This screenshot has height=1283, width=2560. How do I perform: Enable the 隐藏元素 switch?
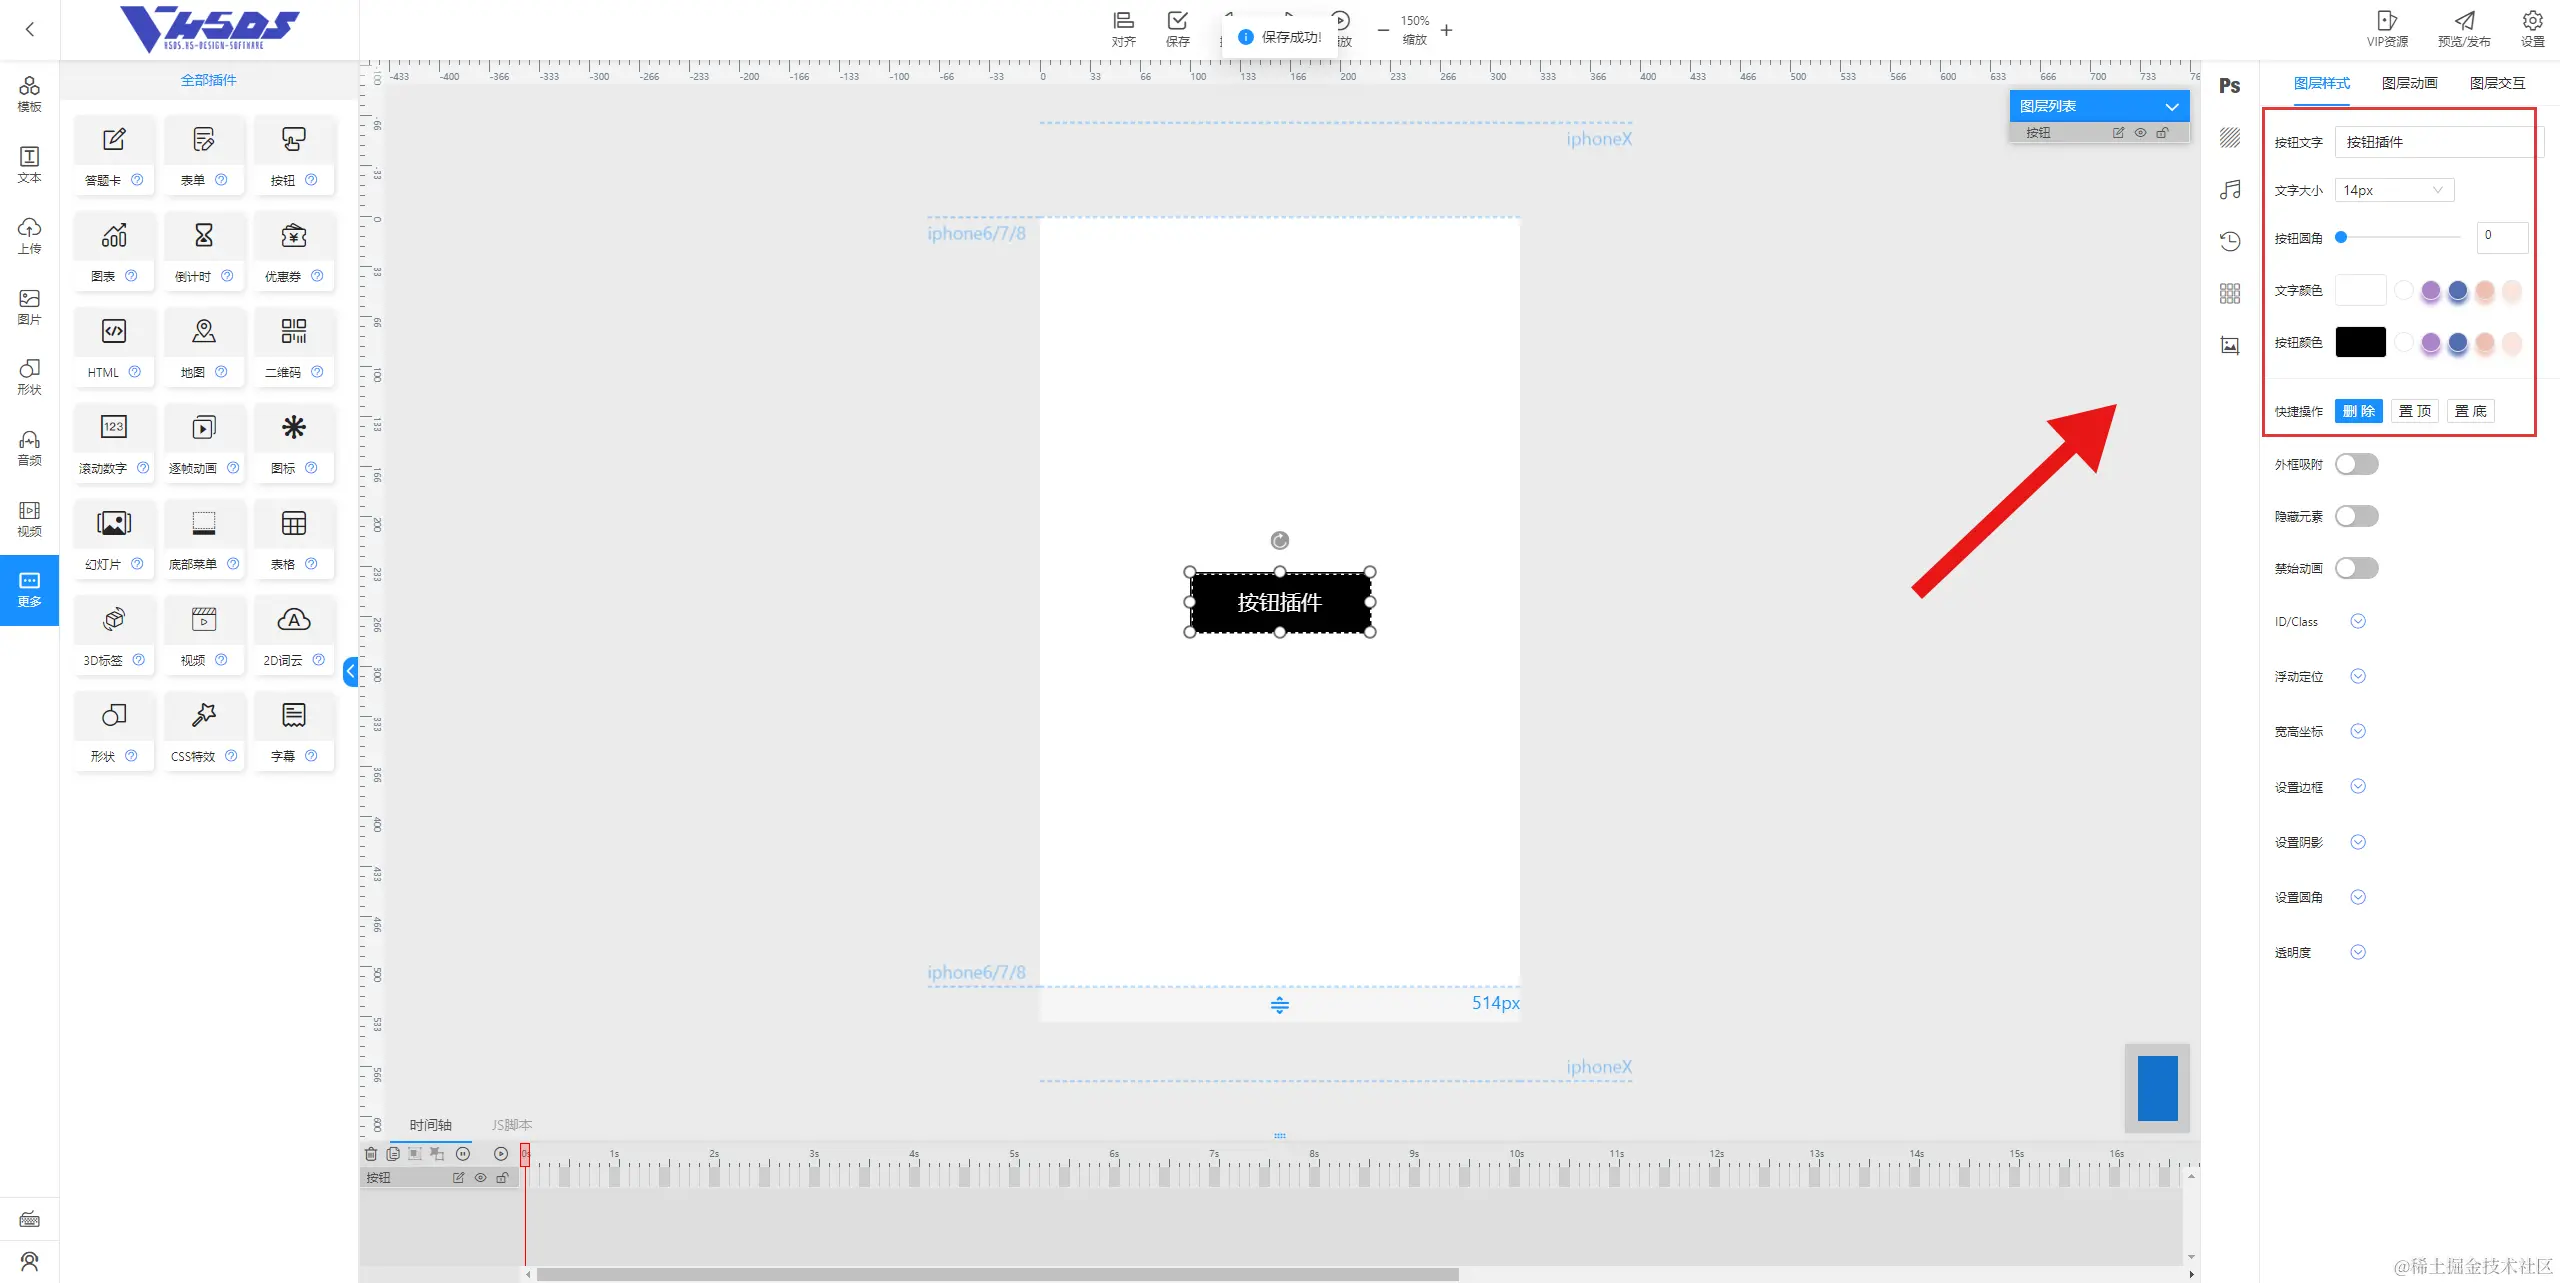pyautogui.click(x=2356, y=516)
